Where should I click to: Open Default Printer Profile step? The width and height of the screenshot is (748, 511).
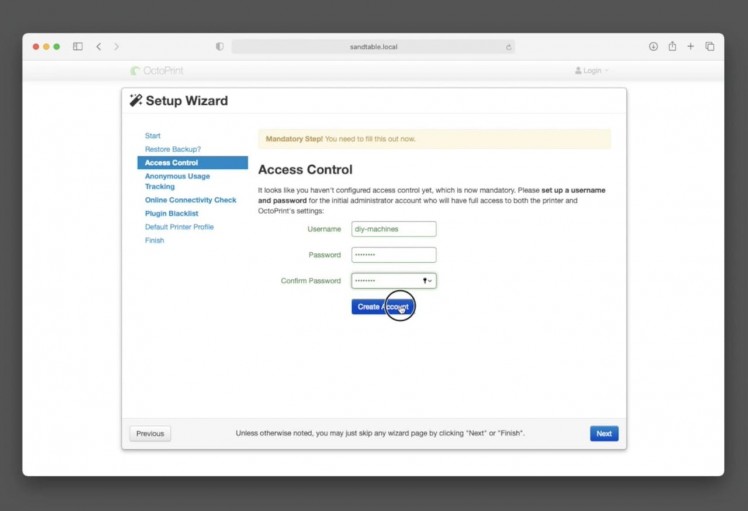[x=179, y=227]
